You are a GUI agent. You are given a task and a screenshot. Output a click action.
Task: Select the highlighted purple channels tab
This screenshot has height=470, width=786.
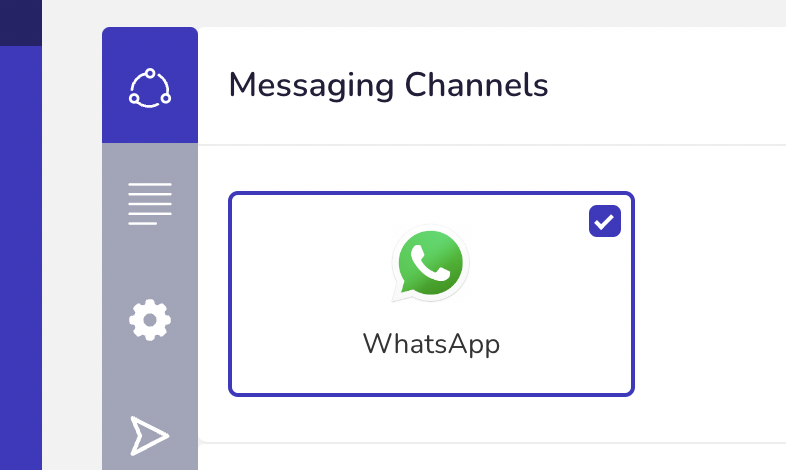150,85
